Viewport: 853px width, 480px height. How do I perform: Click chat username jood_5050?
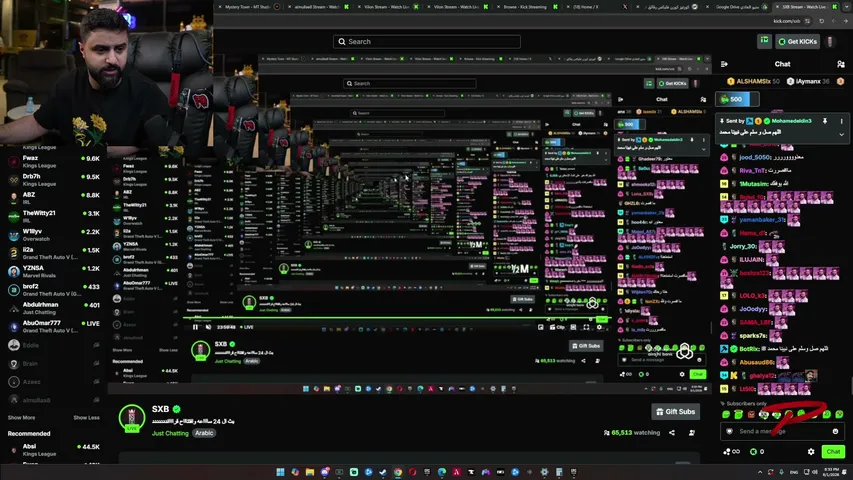tap(756, 157)
